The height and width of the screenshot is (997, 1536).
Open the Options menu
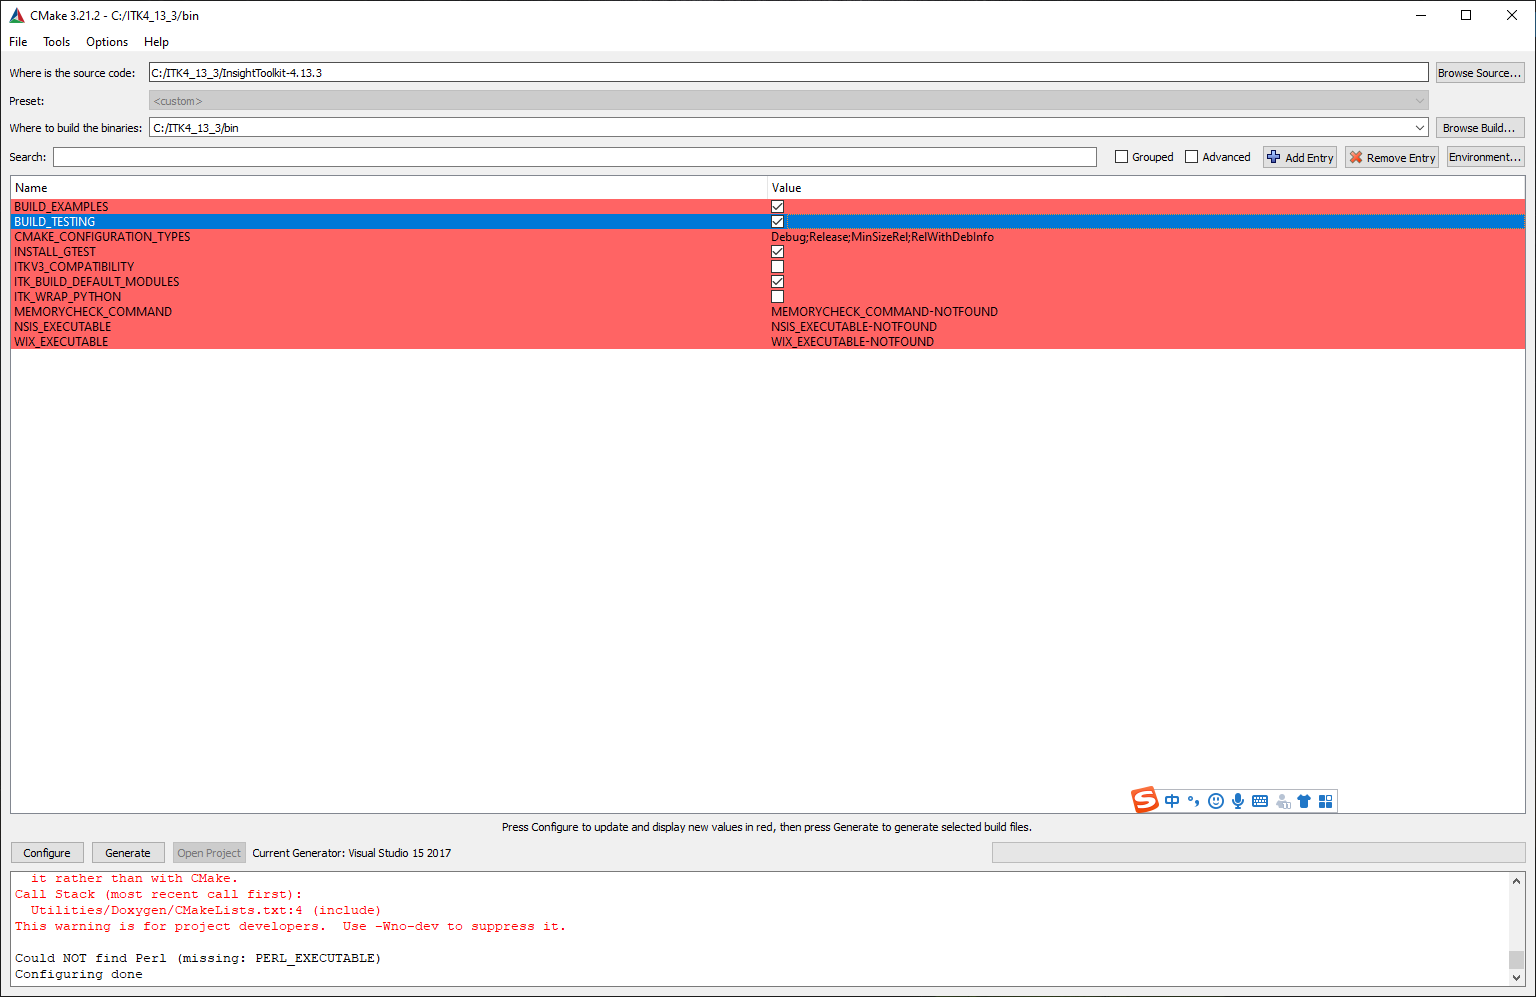pos(106,42)
